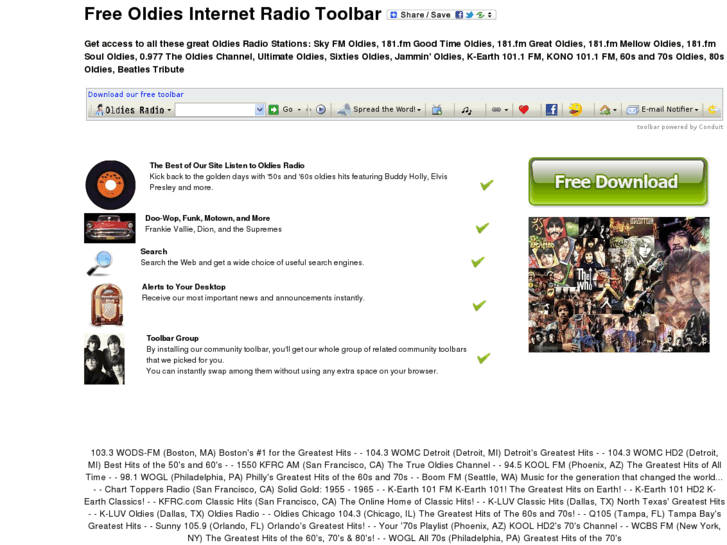Click the radio play button on toolbar
The width and height of the screenshot is (727, 545).
[320, 109]
